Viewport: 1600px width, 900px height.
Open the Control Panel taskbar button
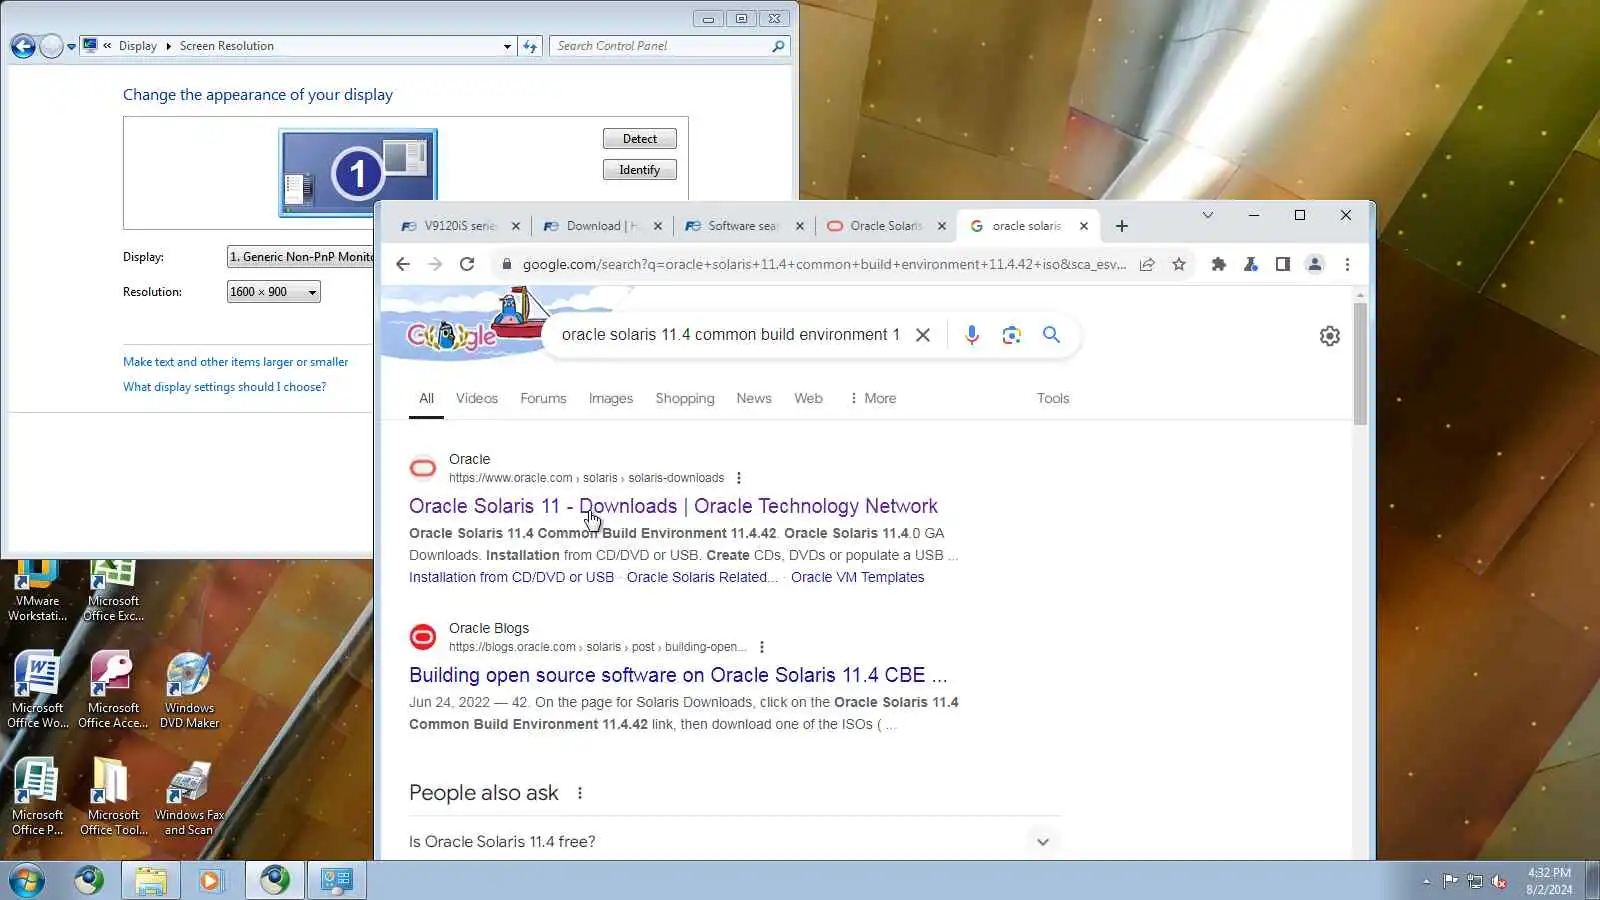[336, 880]
